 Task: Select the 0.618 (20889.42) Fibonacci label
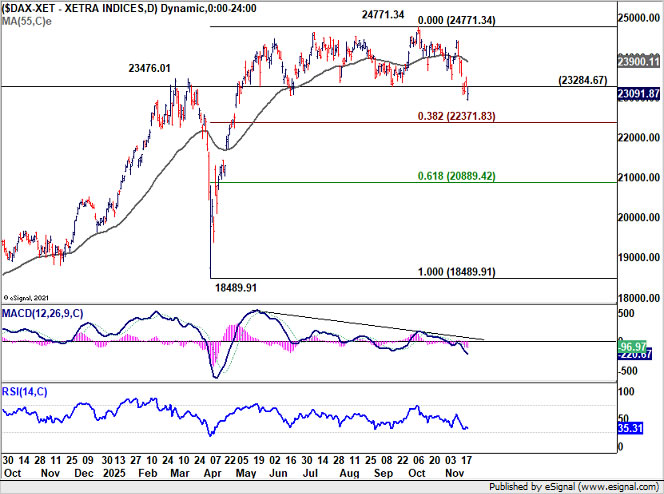coord(456,176)
